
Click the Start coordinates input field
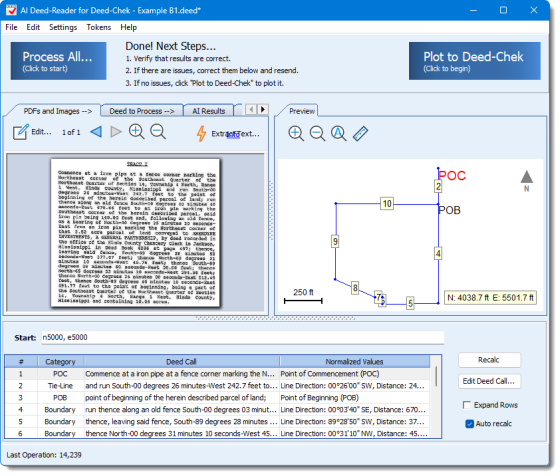pos(243,337)
